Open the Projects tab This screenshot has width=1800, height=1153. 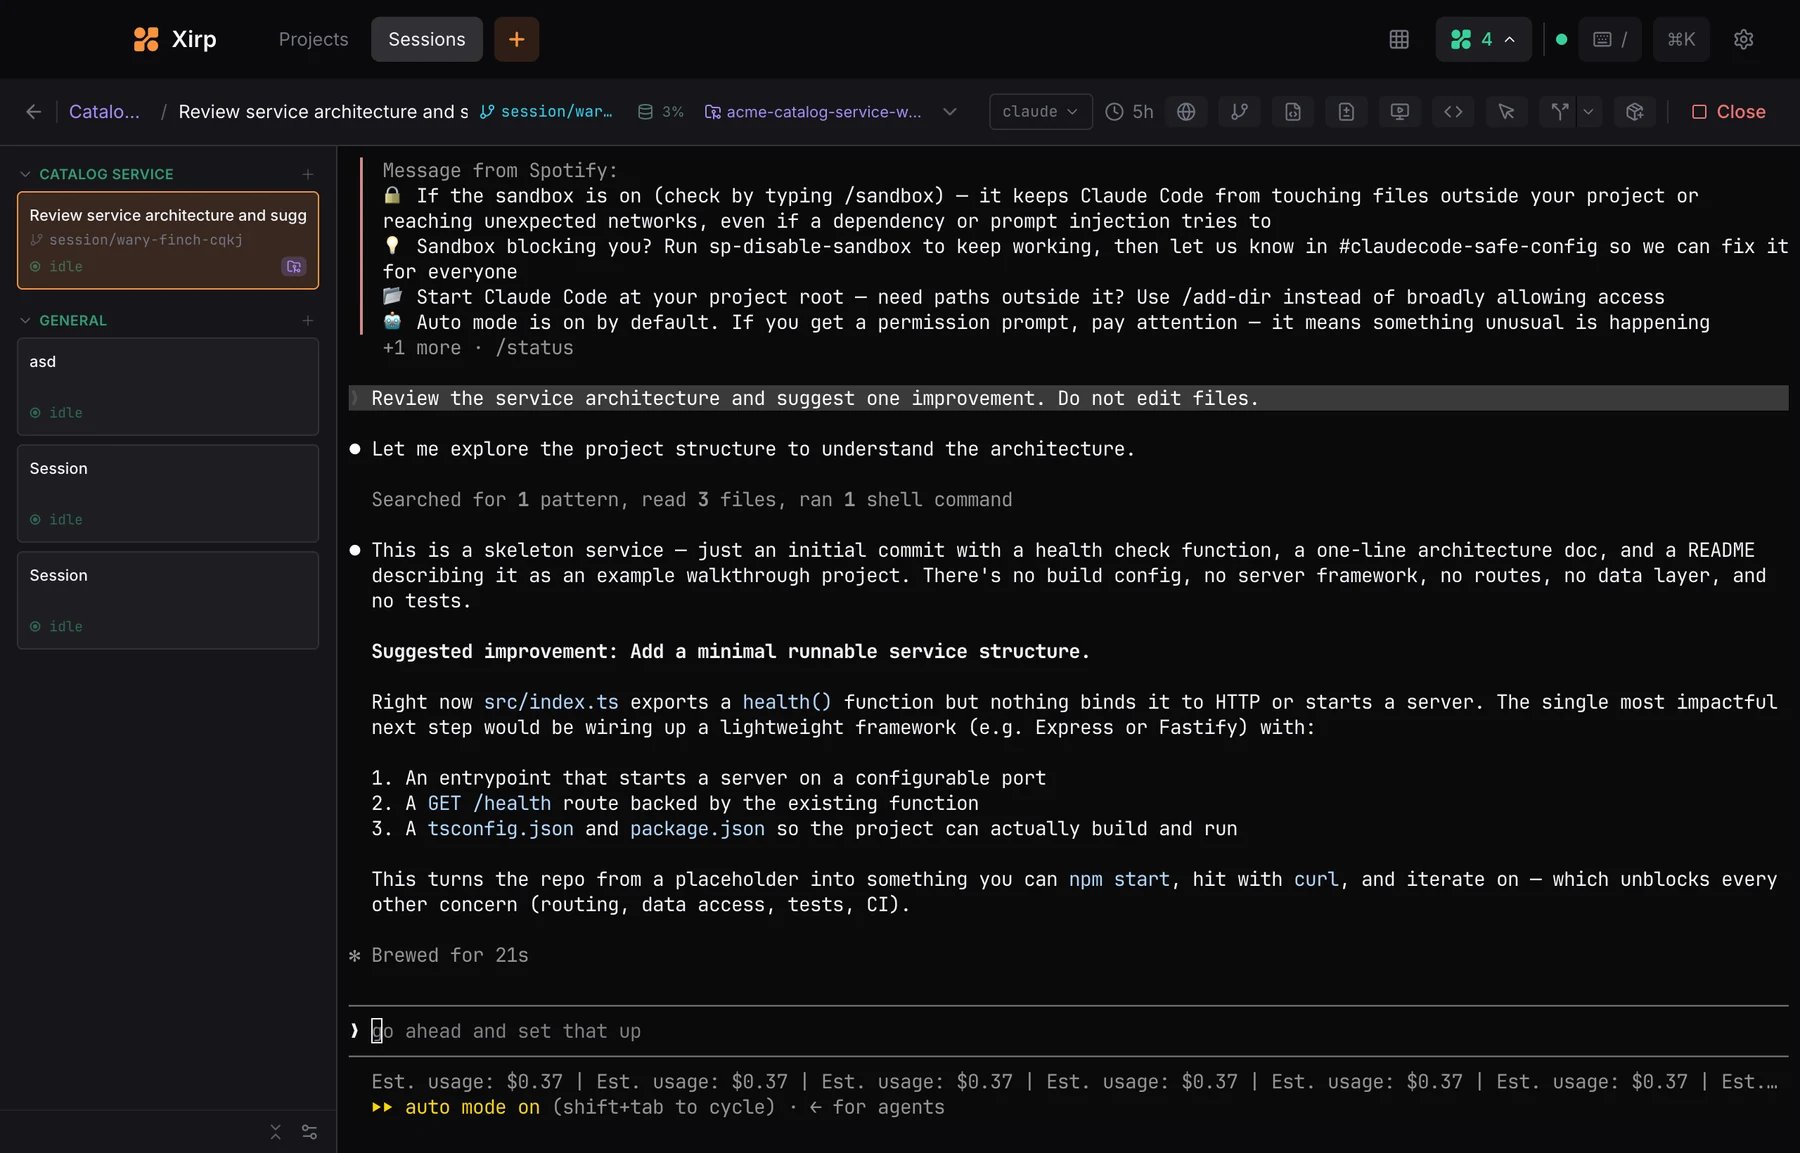click(313, 39)
